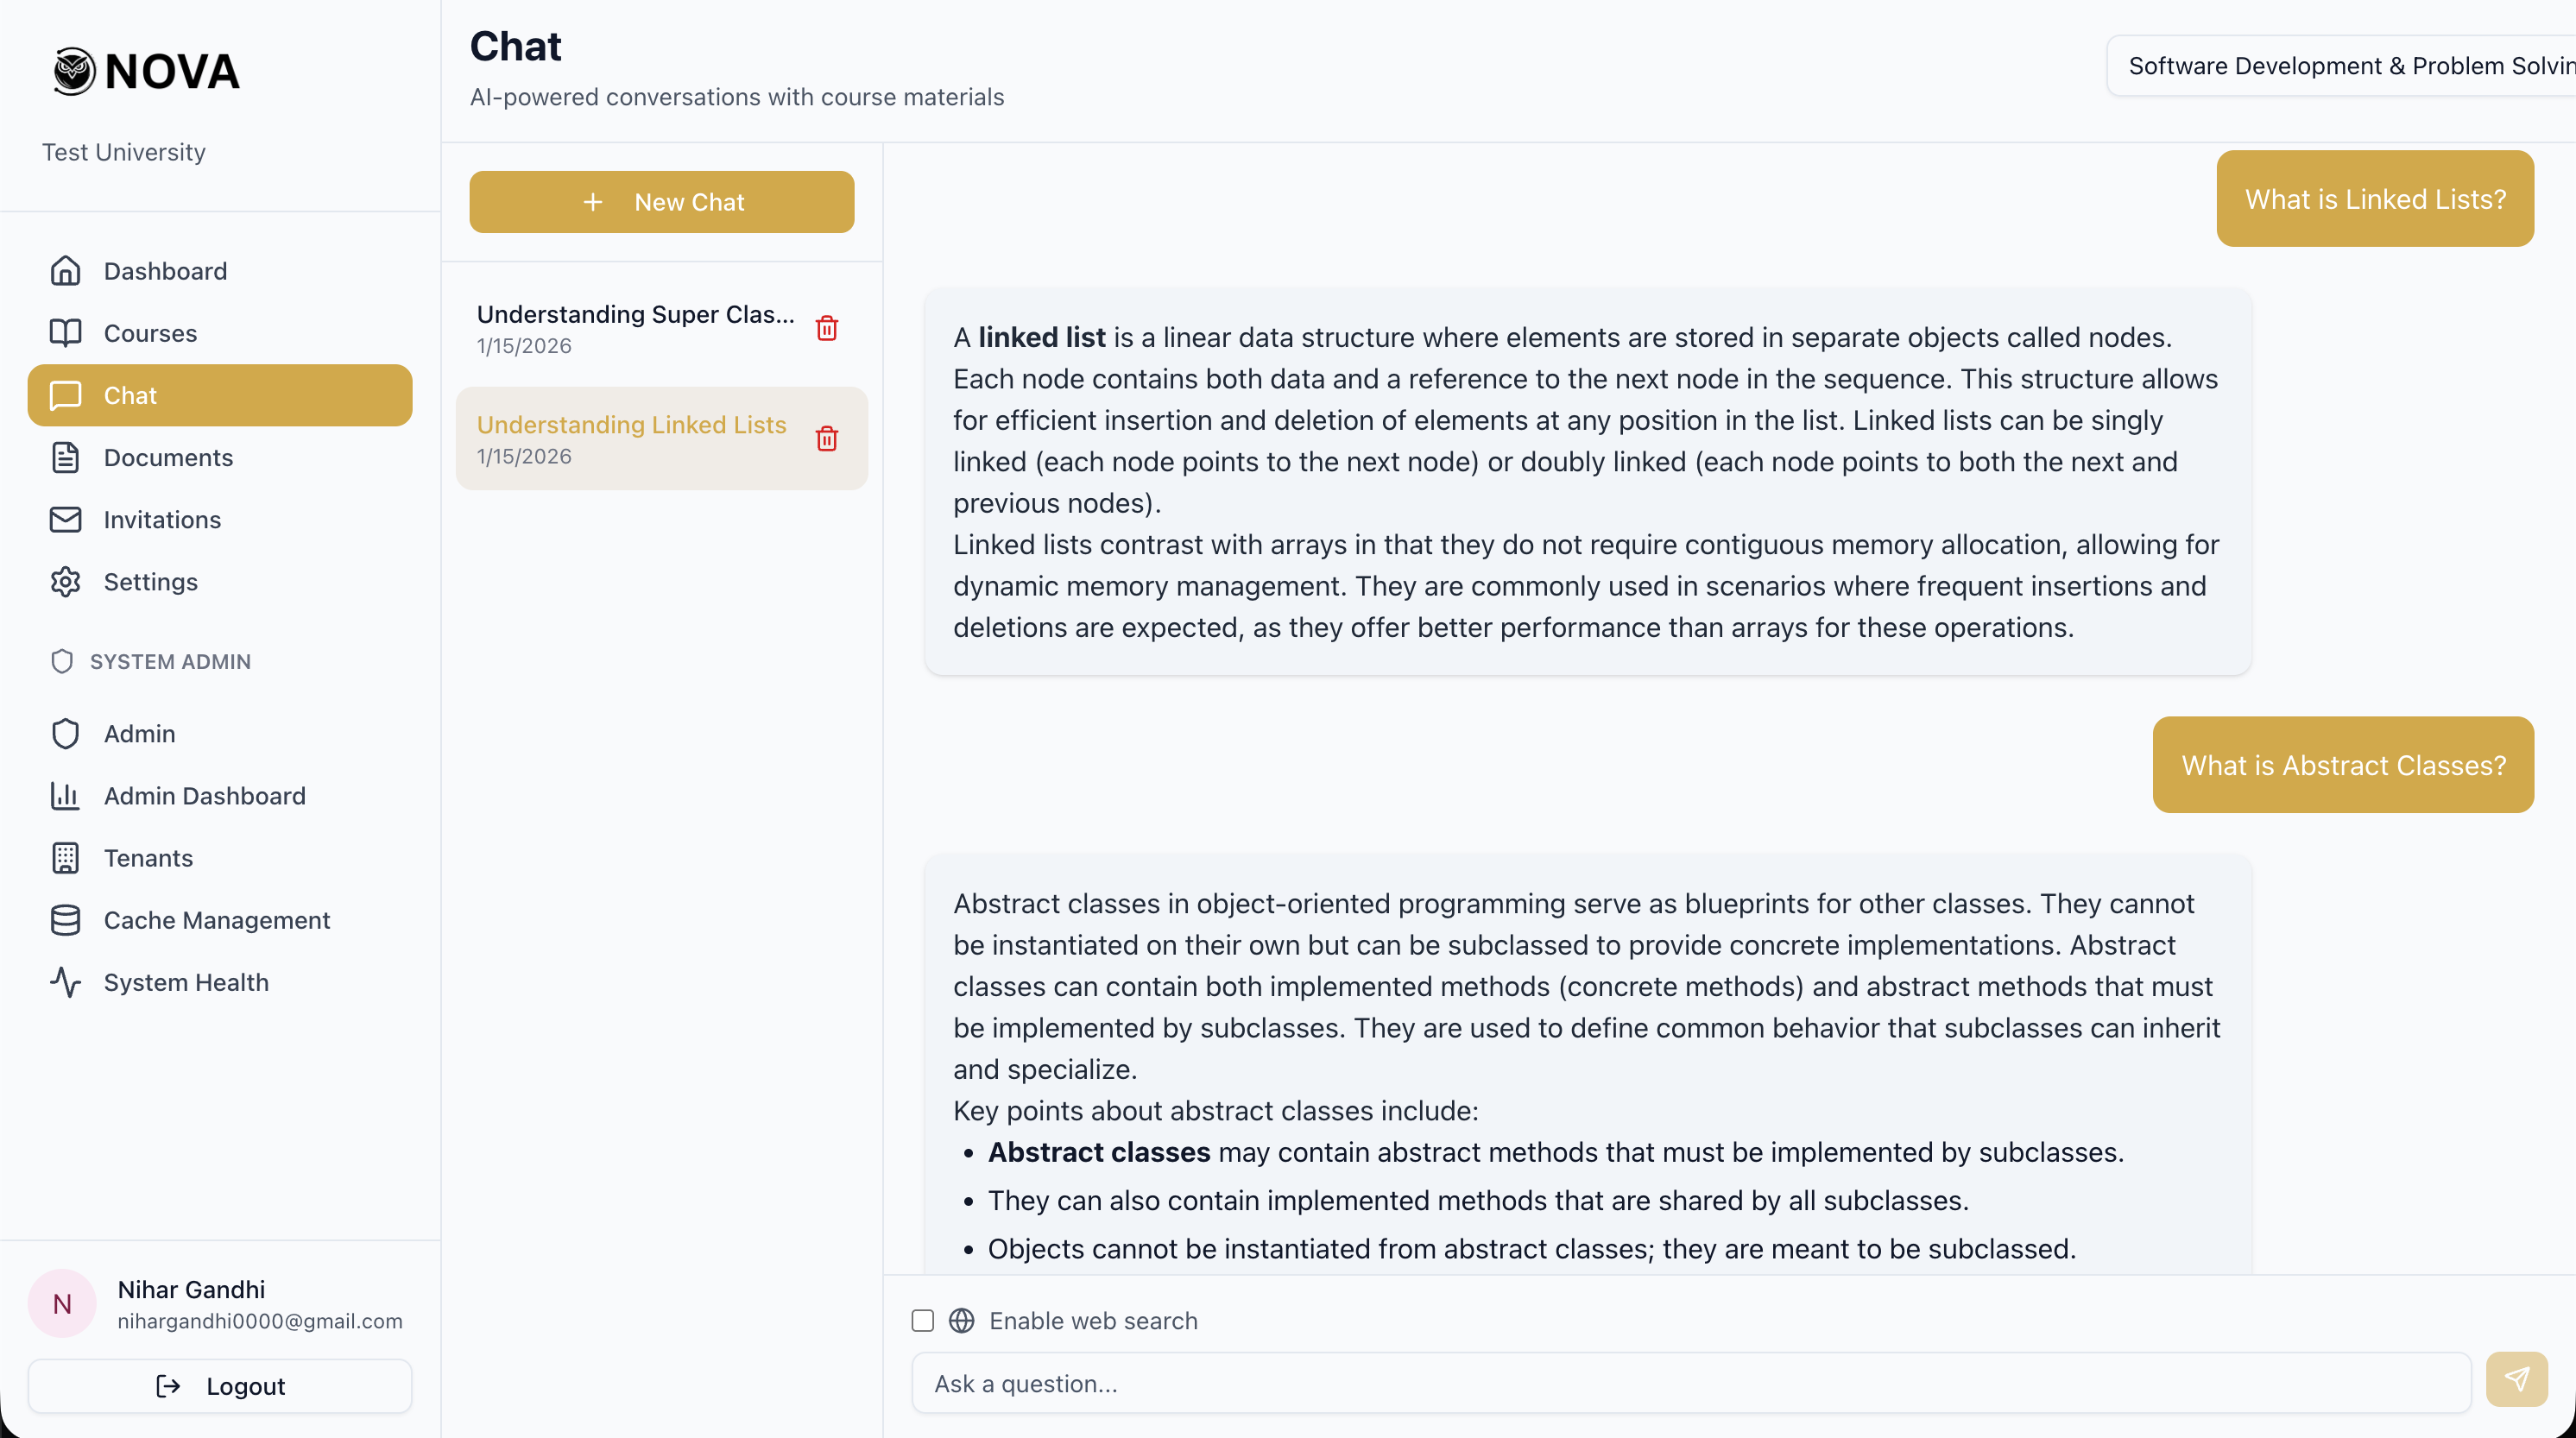Open the Understanding Super Classes conversation
Viewport: 2576px width, 1438px height.
tap(635, 328)
